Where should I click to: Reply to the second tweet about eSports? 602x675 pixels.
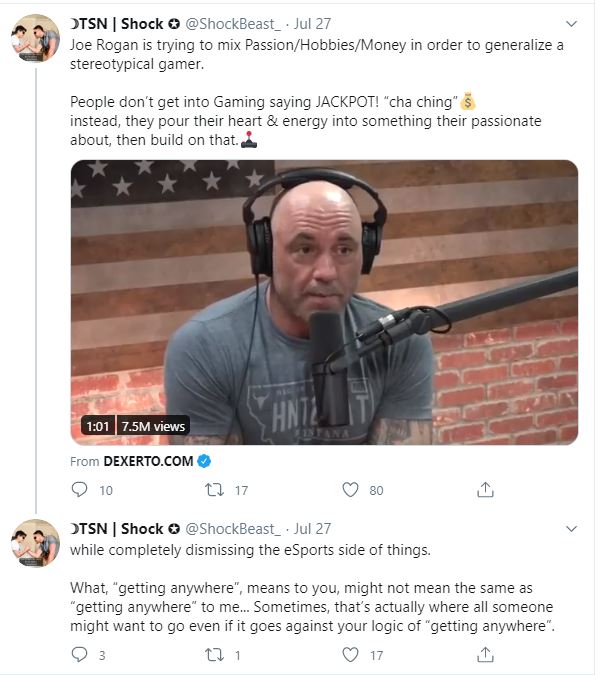80,655
